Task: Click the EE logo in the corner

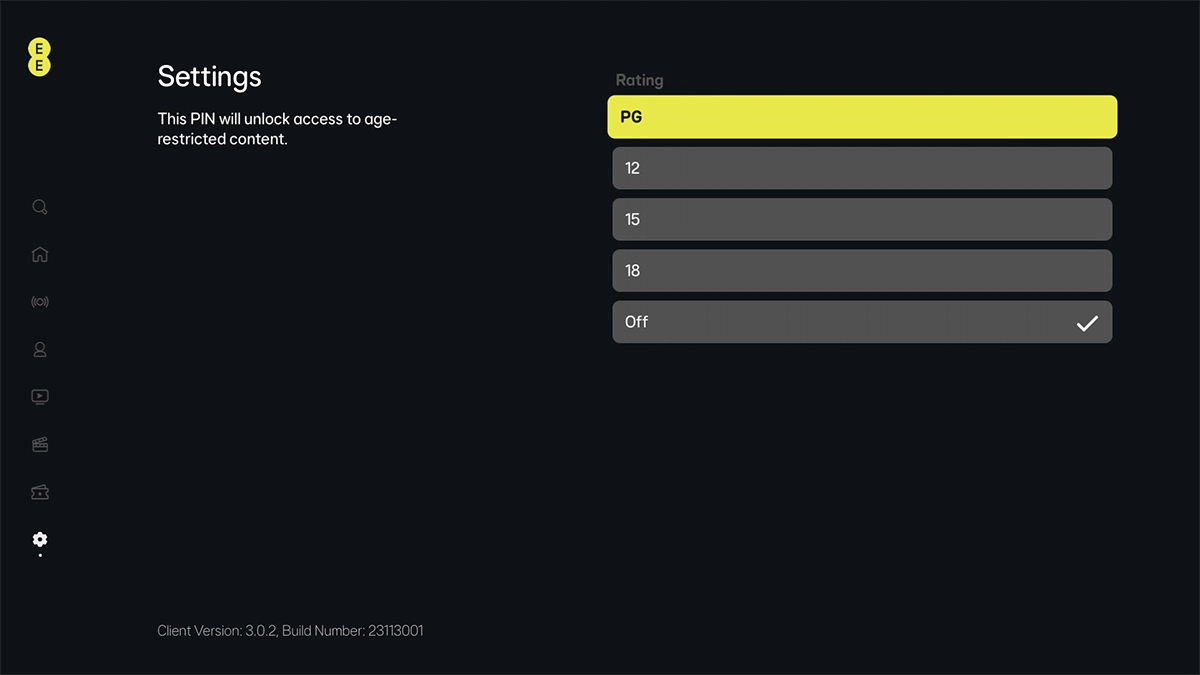Action: pyautogui.click(x=38, y=58)
